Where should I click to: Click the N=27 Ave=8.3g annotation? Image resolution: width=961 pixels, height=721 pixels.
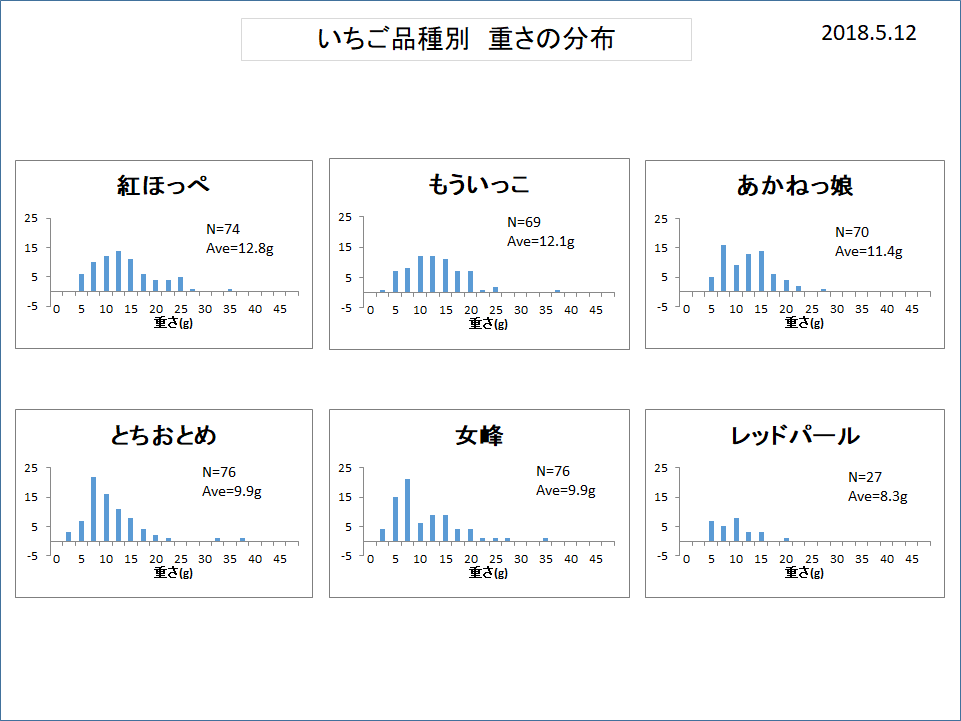pos(877,487)
